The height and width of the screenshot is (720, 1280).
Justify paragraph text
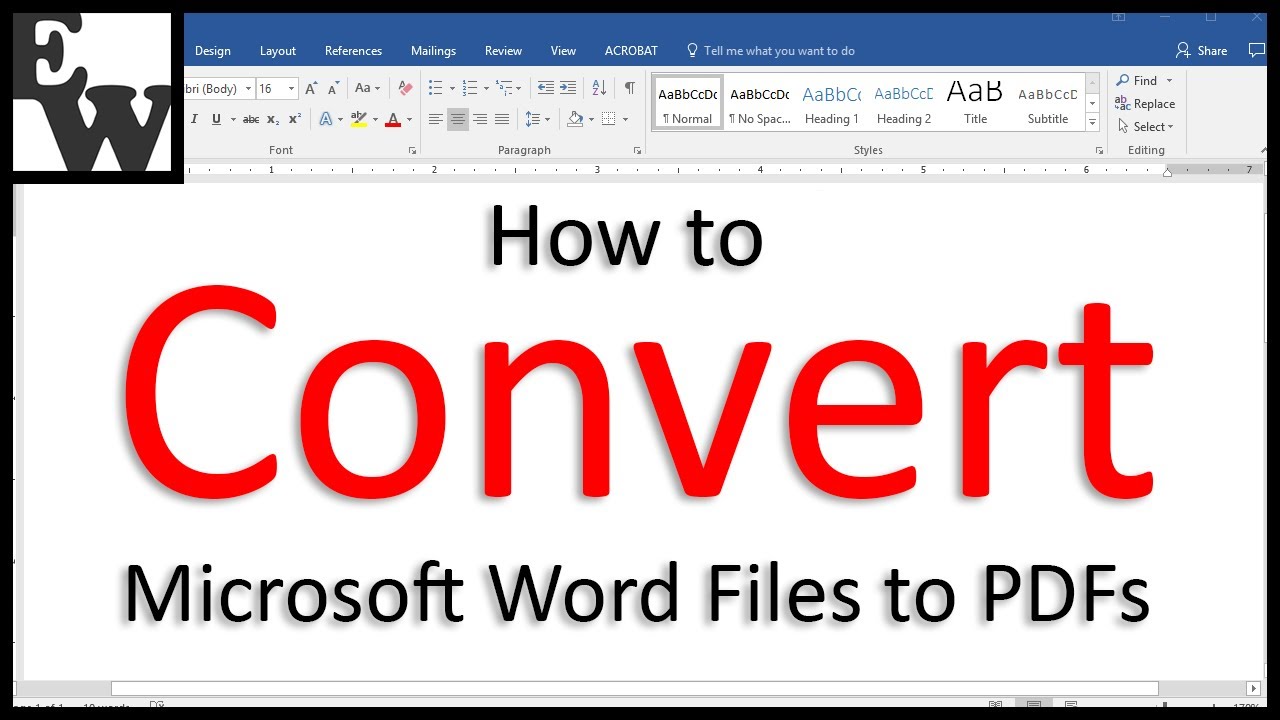(502, 119)
